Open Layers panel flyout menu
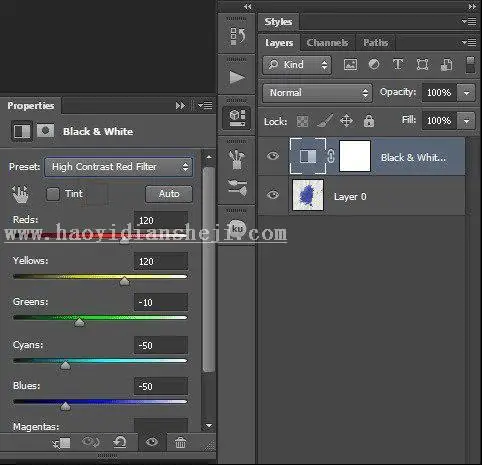Viewport: 482px width, 465px height. pyautogui.click(x=469, y=43)
